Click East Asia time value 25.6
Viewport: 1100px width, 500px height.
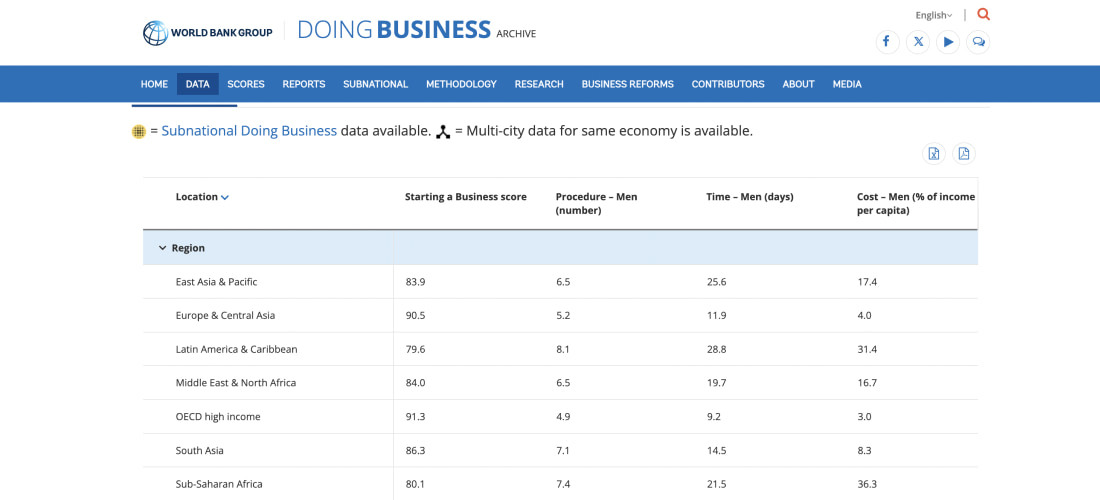(716, 282)
